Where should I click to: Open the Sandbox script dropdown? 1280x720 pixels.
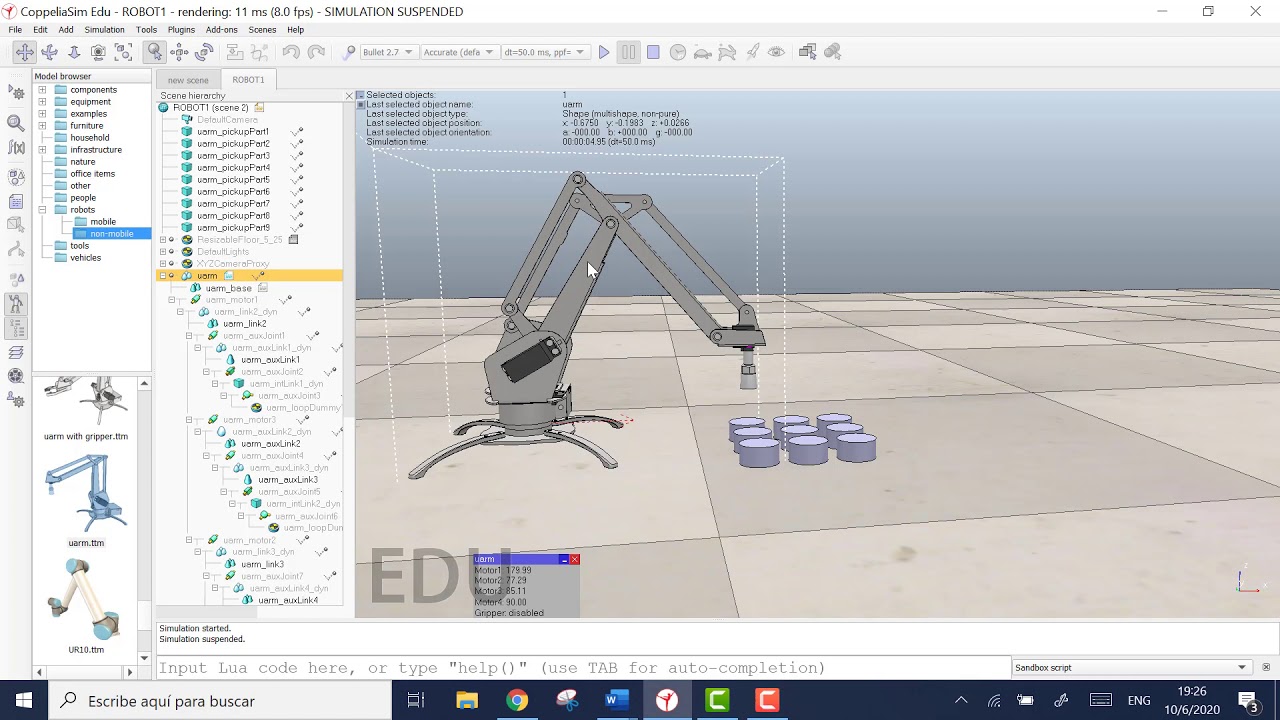click(1131, 667)
